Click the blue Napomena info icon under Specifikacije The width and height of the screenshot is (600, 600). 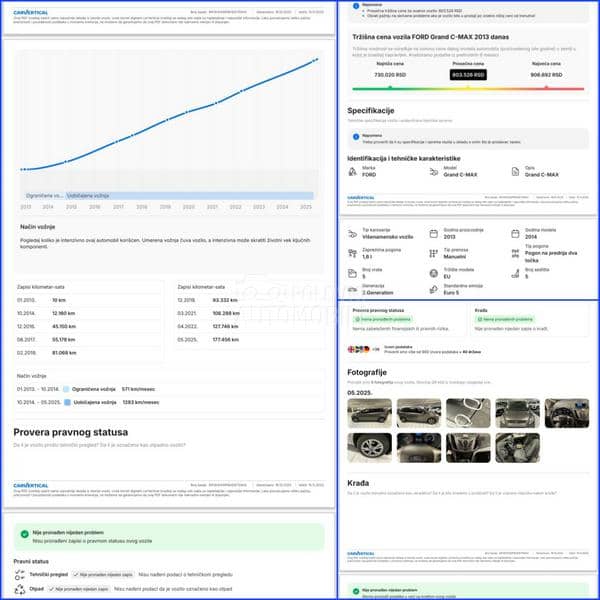[x=353, y=137]
